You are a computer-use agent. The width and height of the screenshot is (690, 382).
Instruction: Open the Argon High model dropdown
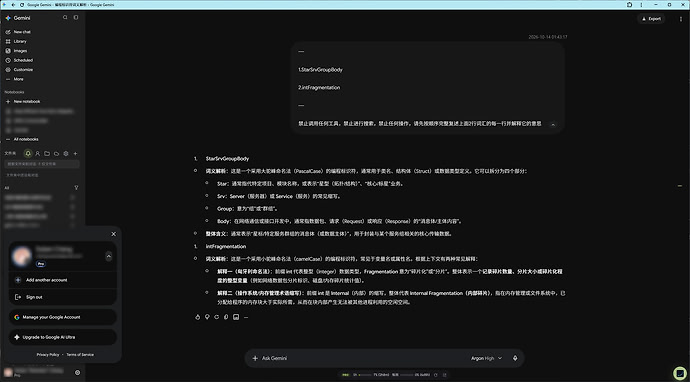click(486, 359)
